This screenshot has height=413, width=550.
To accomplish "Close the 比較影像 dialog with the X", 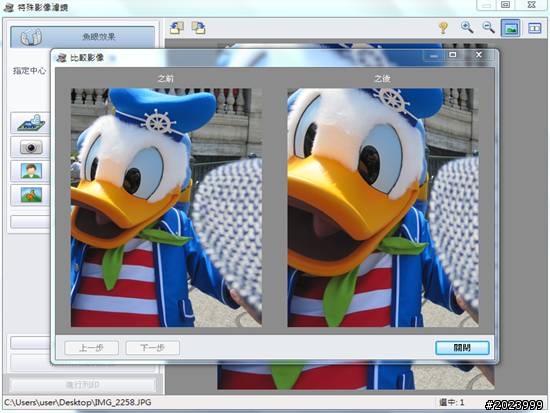I will tap(478, 55).
